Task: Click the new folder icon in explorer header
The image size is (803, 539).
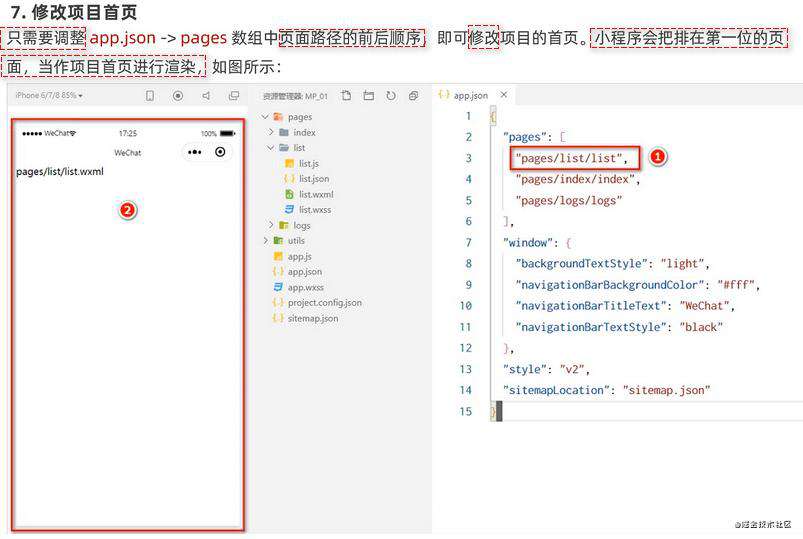Action: pos(369,96)
